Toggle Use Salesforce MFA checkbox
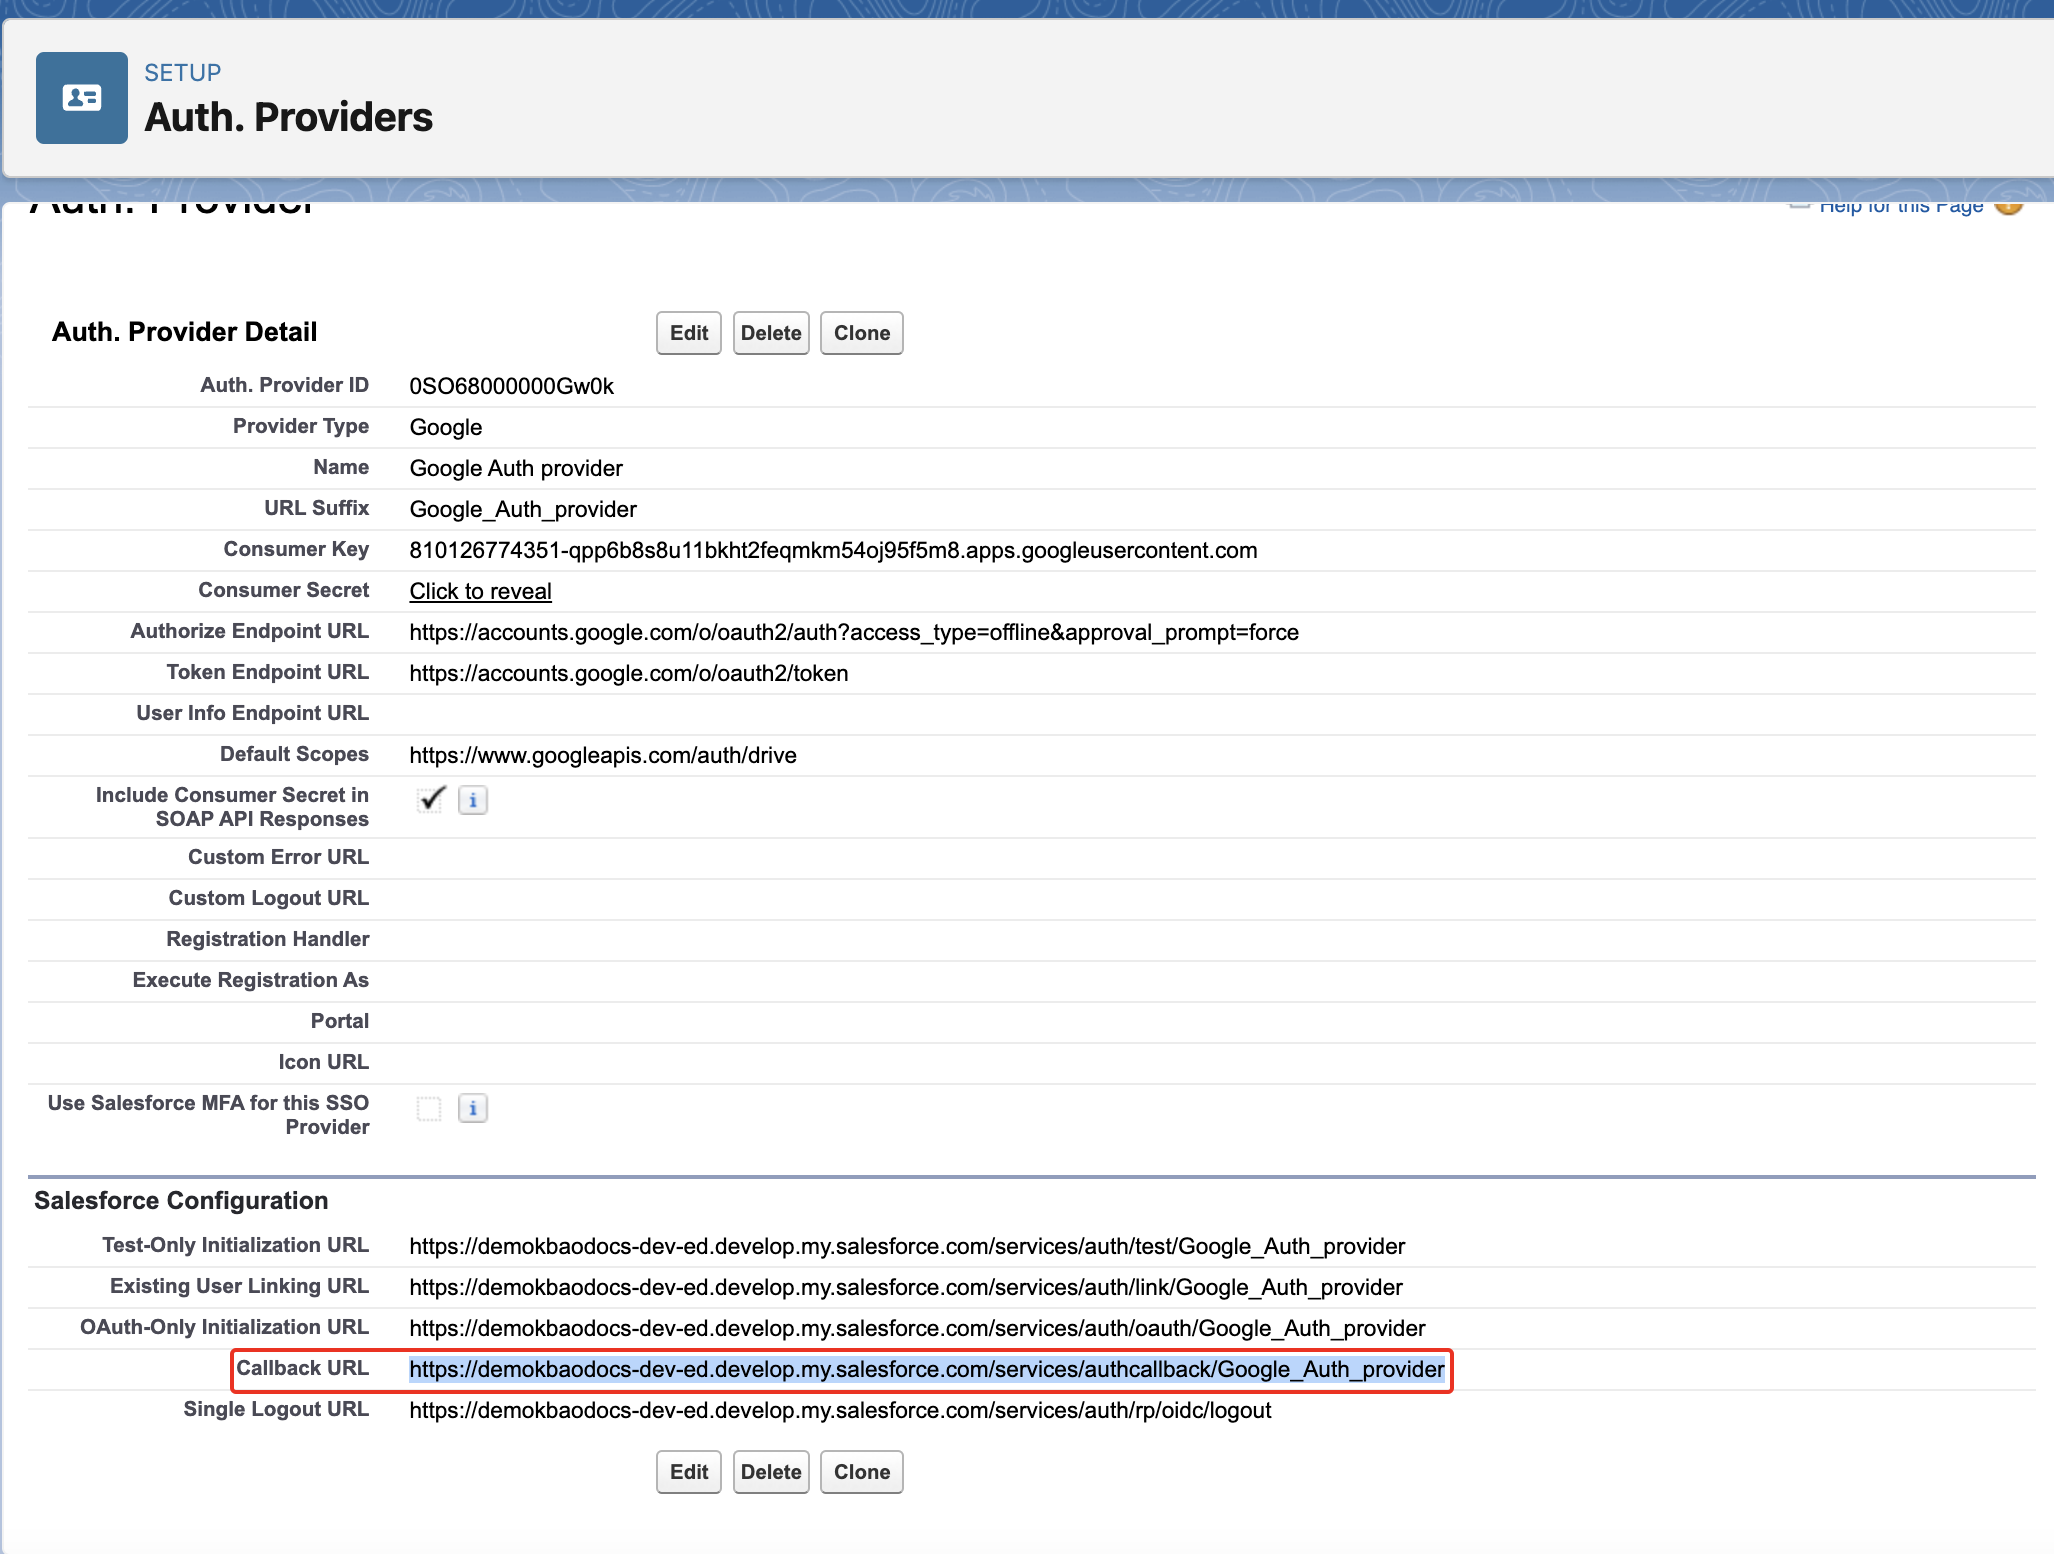 click(429, 1108)
